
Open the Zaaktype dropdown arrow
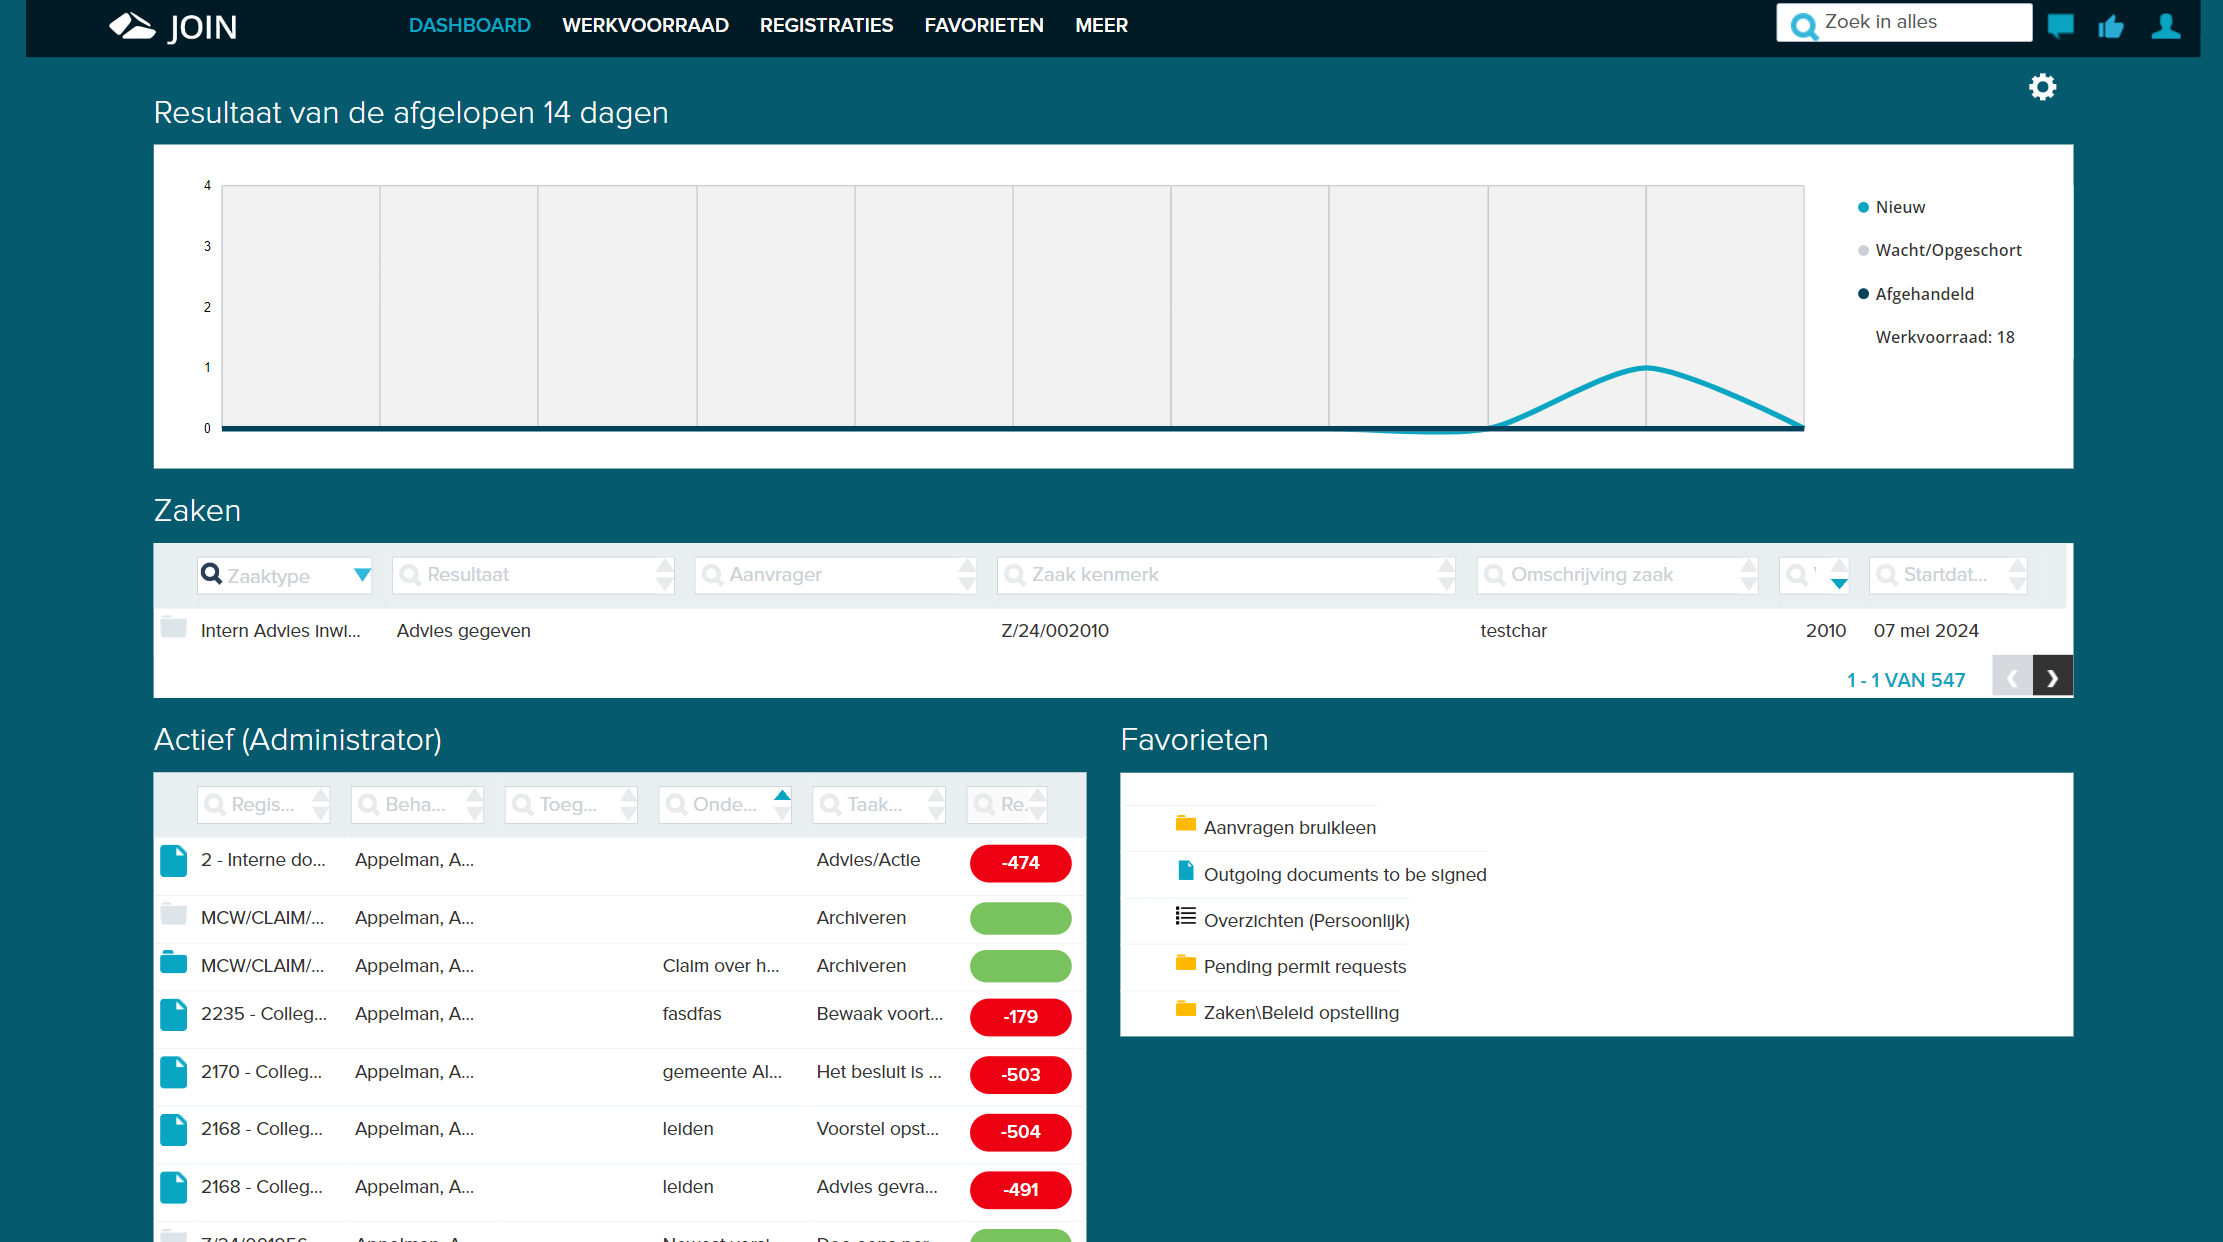[362, 575]
